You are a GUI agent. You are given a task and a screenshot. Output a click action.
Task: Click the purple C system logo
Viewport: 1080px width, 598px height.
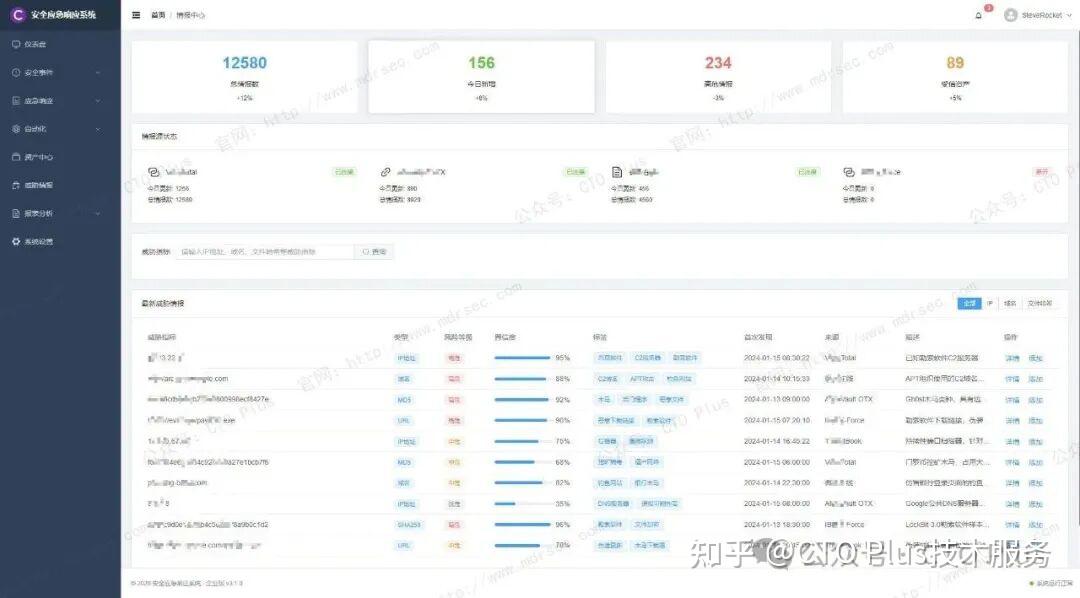(18, 14)
